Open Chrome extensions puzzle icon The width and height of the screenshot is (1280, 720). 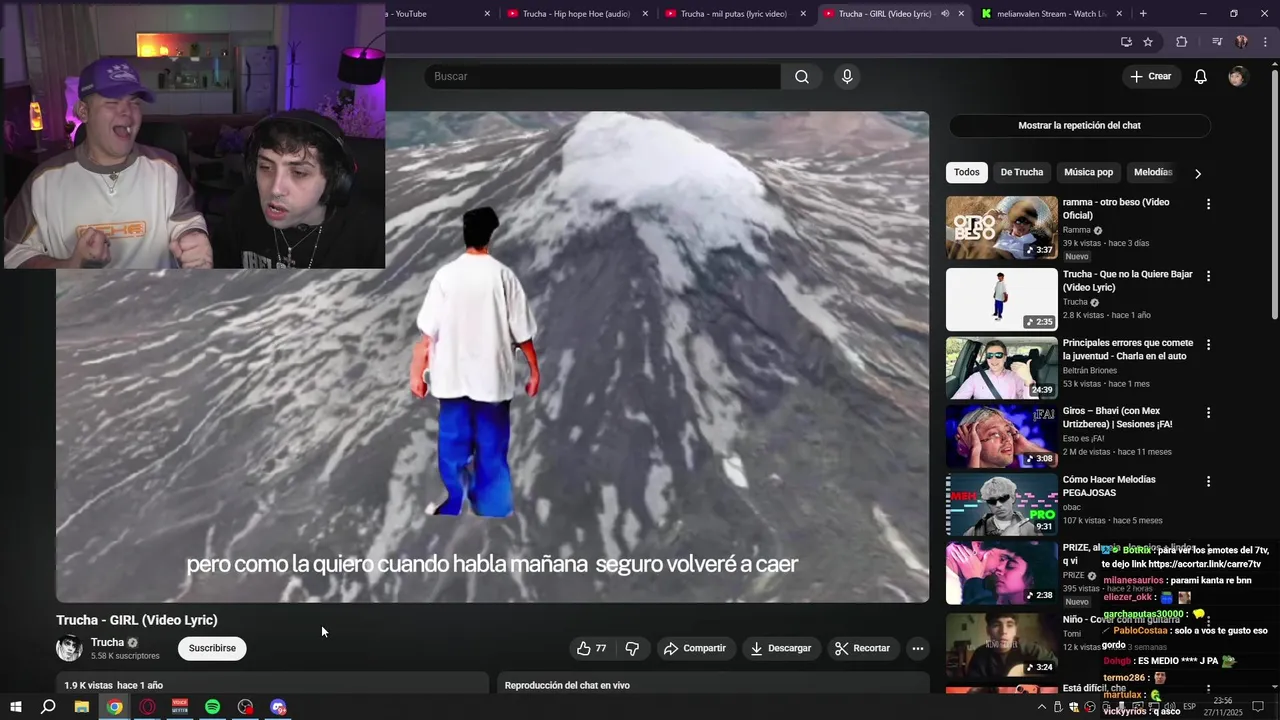click(x=1182, y=42)
